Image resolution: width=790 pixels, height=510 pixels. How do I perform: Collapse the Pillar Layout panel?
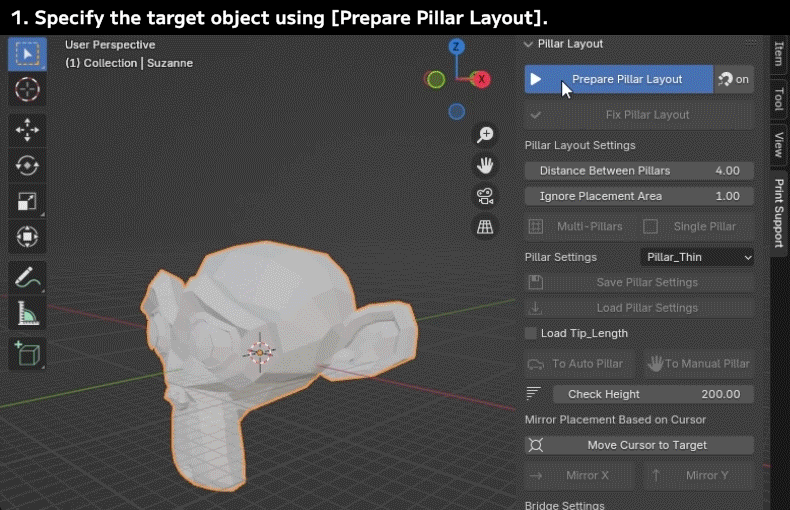[x=528, y=44]
